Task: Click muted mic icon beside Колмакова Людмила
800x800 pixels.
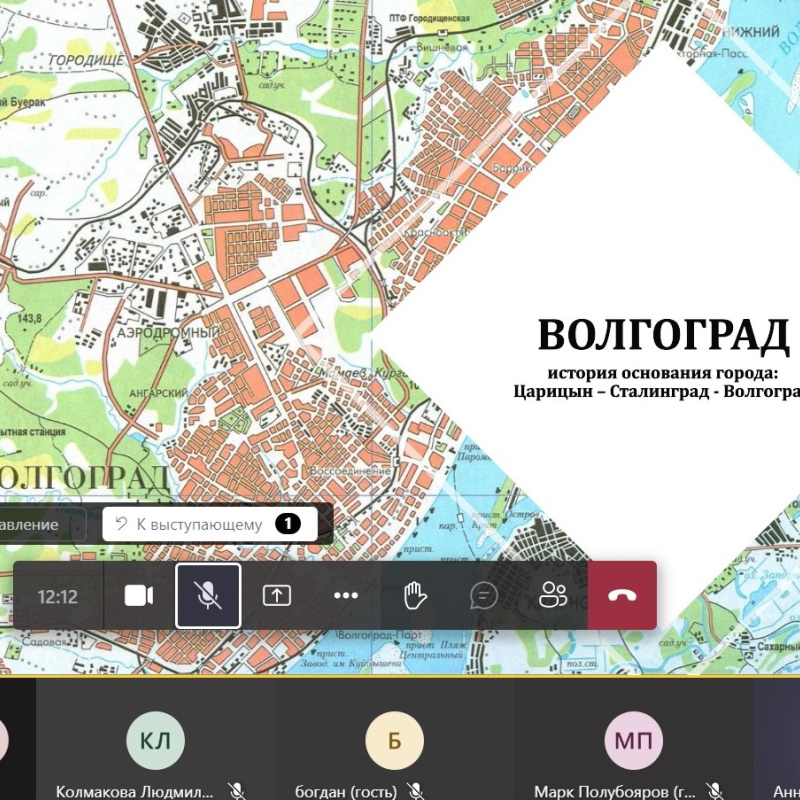Action: tap(237, 791)
